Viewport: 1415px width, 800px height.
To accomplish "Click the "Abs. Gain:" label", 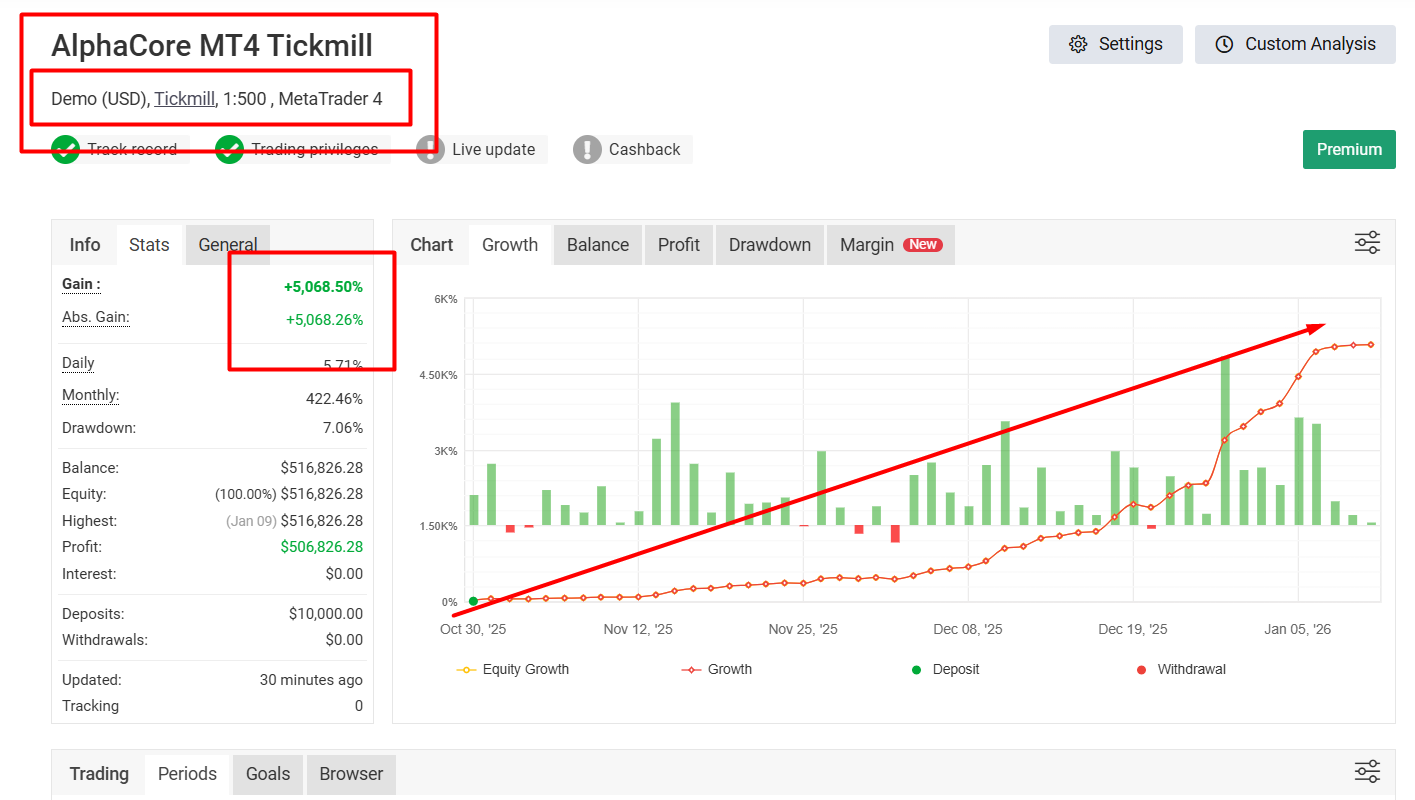I will [96, 317].
